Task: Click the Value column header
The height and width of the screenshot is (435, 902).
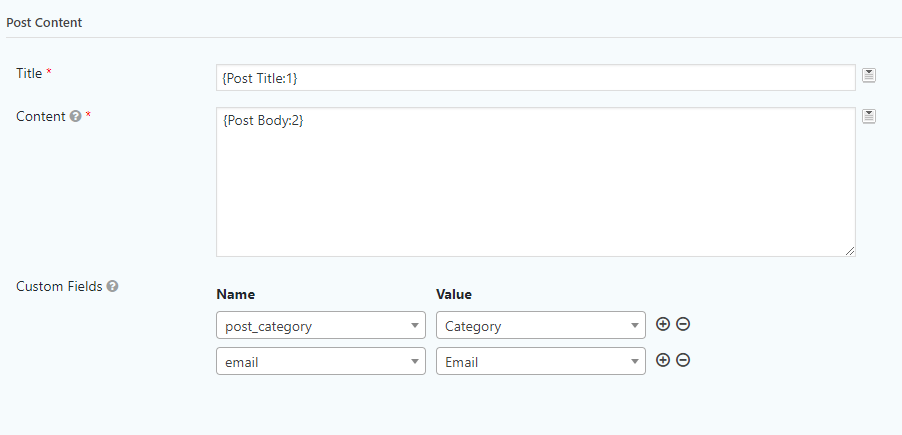Action: [x=454, y=295]
